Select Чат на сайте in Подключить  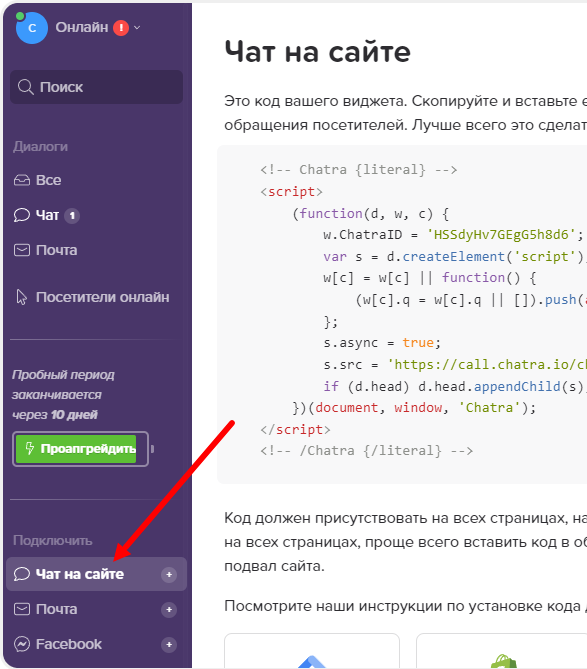96,574
